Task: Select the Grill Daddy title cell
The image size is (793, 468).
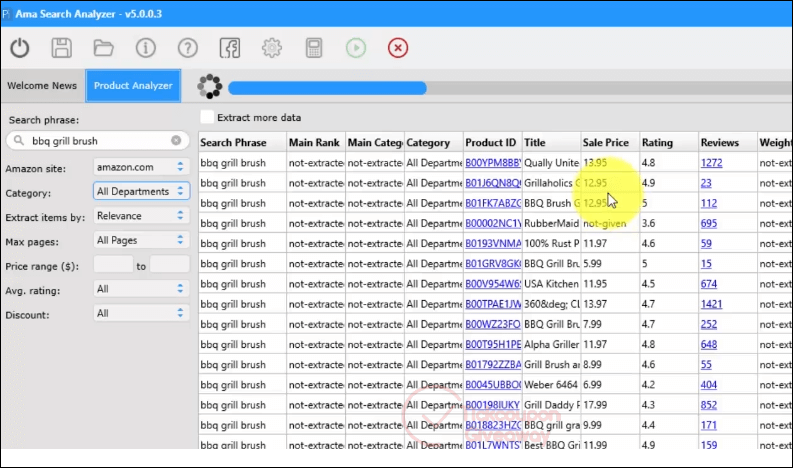Action: 551,405
